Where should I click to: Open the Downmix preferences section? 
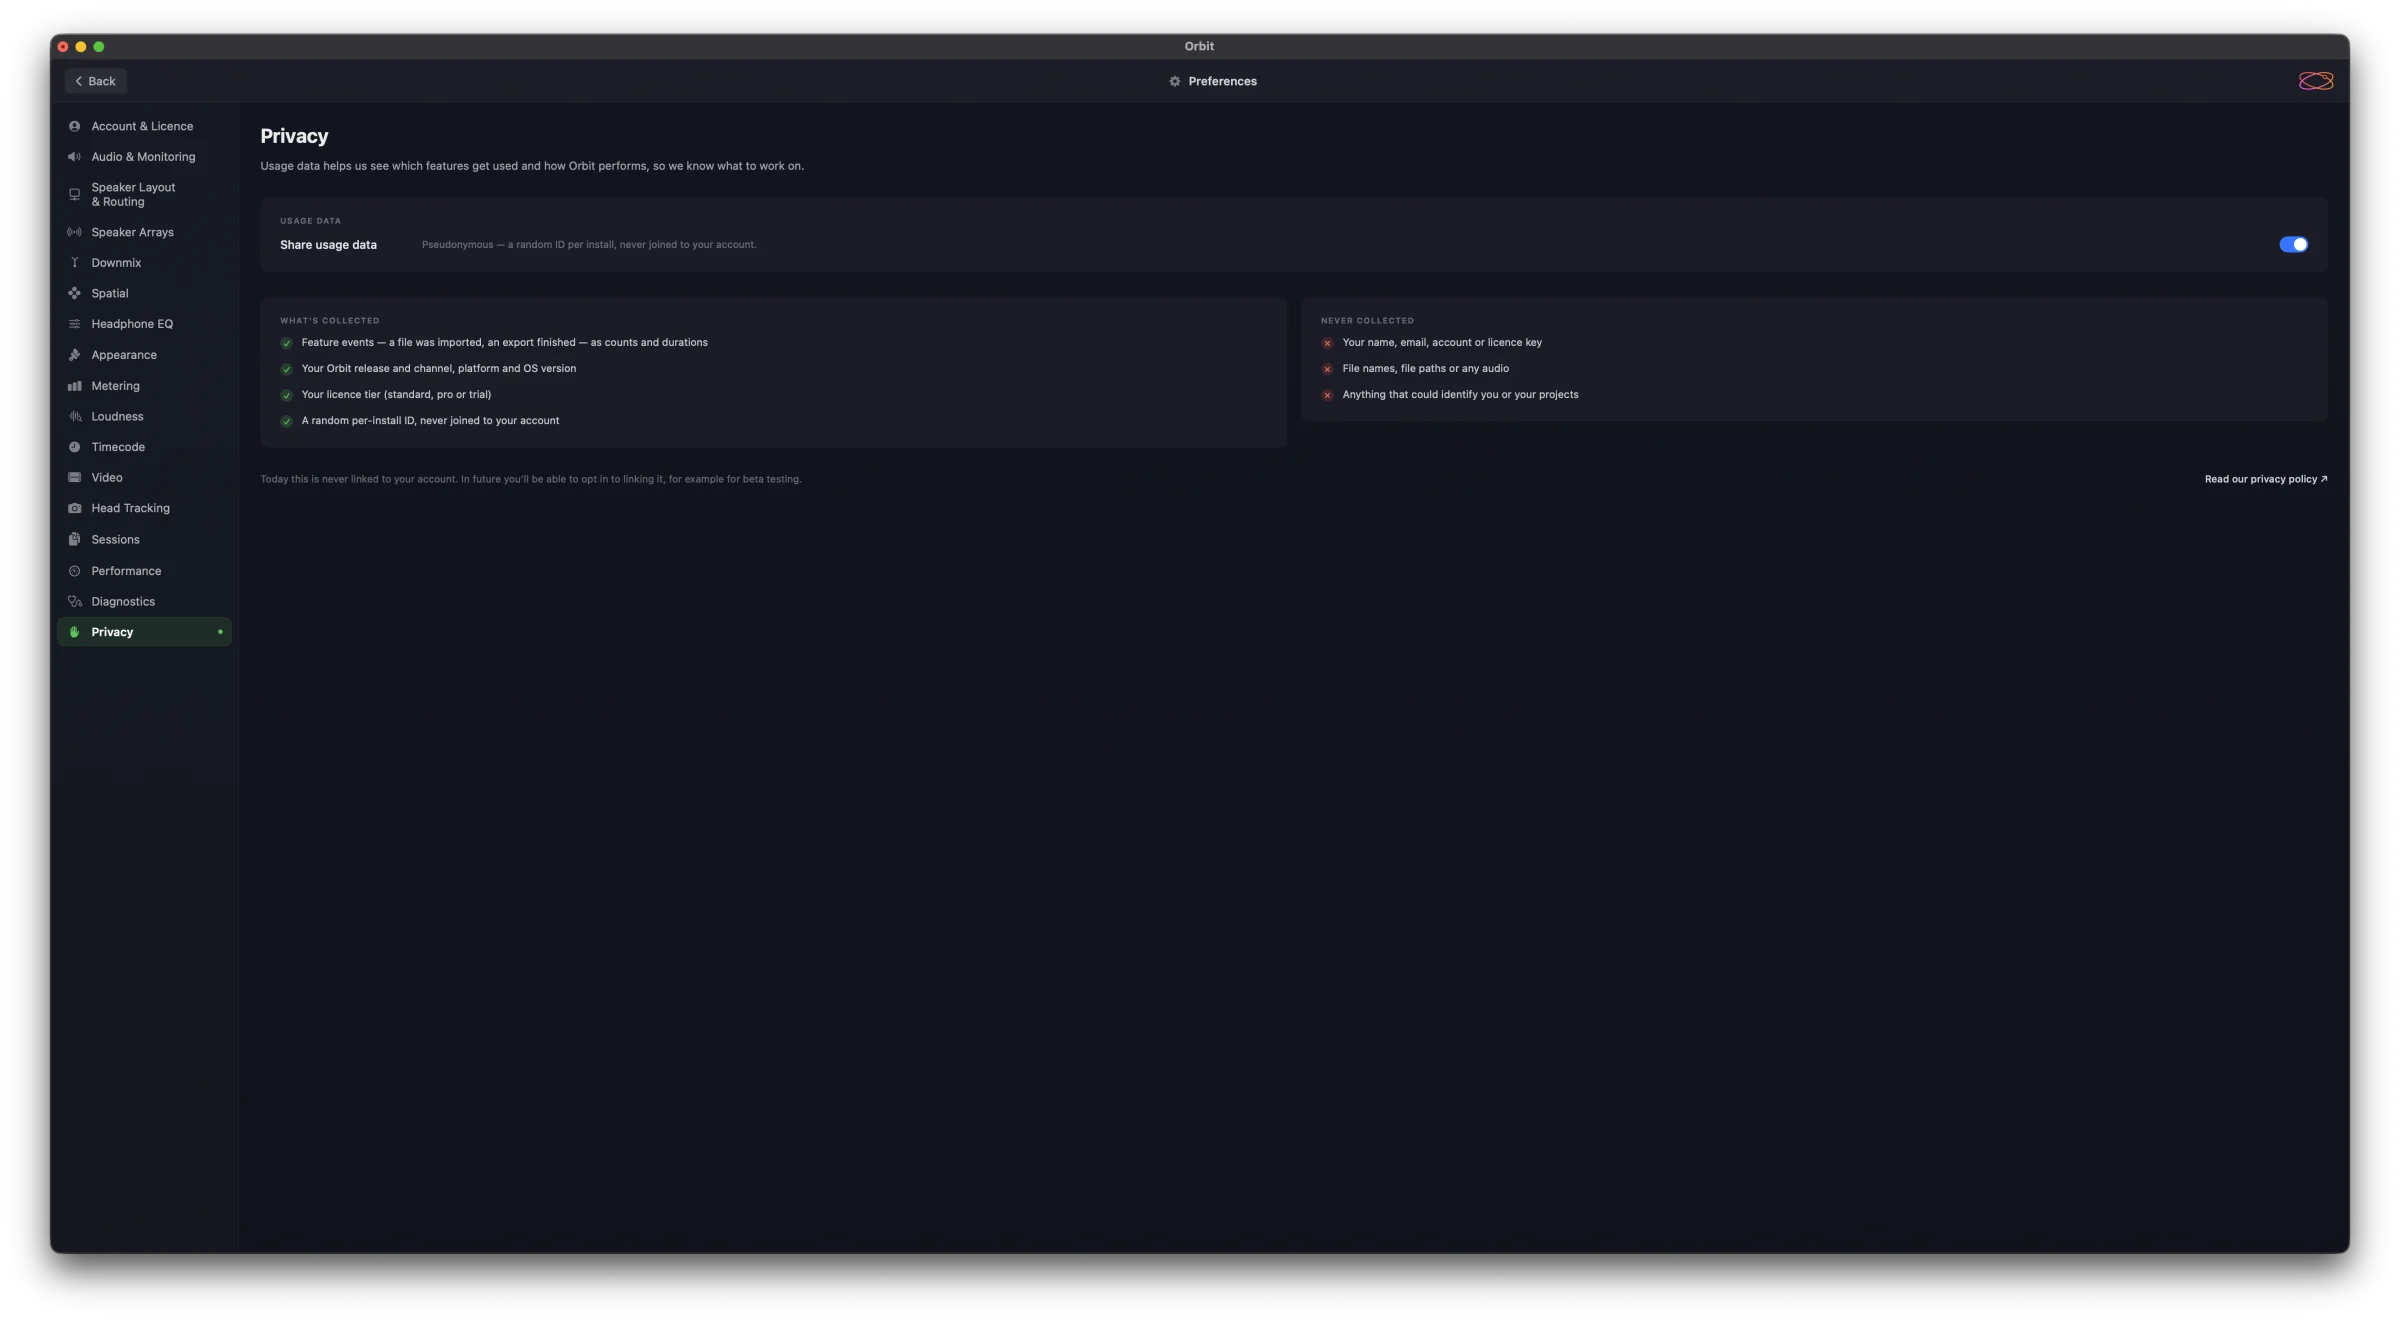point(144,263)
